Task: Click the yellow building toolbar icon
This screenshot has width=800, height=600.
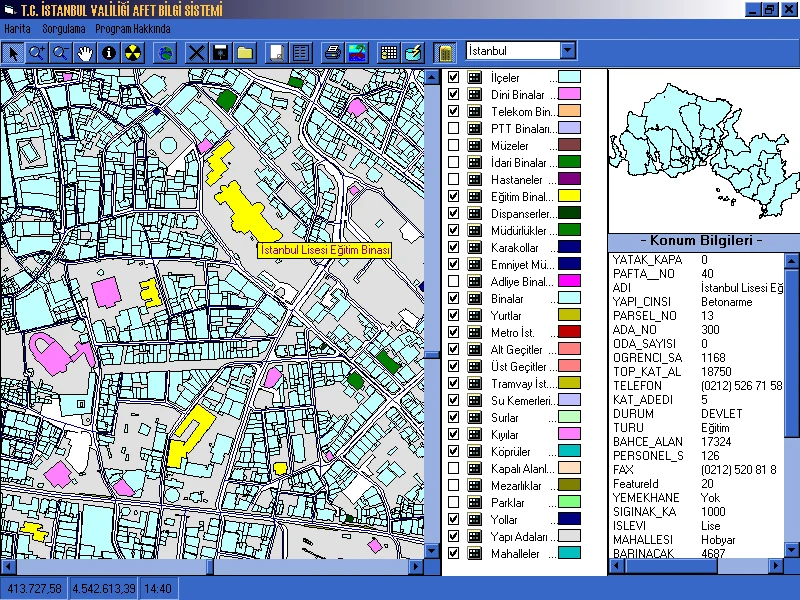Action: point(445,53)
